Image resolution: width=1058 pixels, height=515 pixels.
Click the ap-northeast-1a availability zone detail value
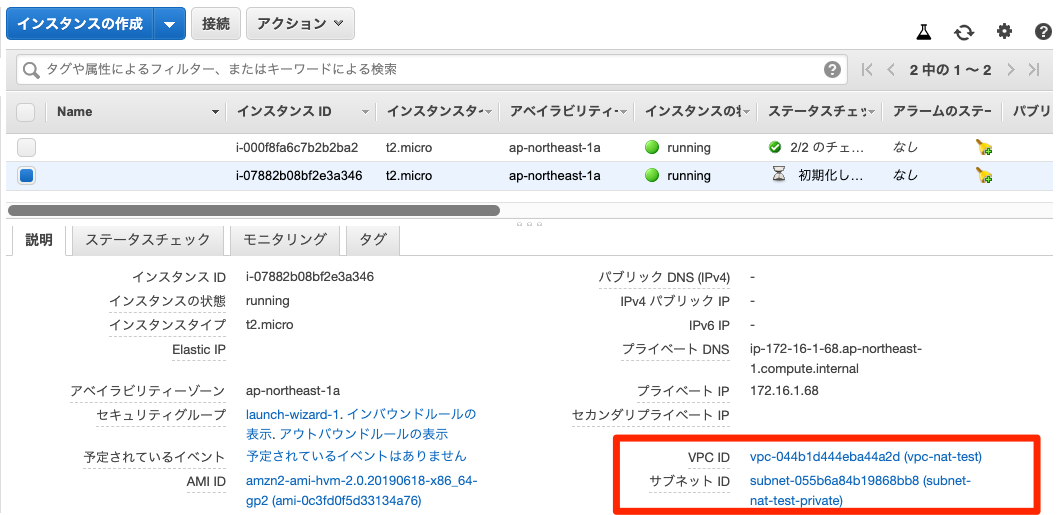(x=293, y=391)
